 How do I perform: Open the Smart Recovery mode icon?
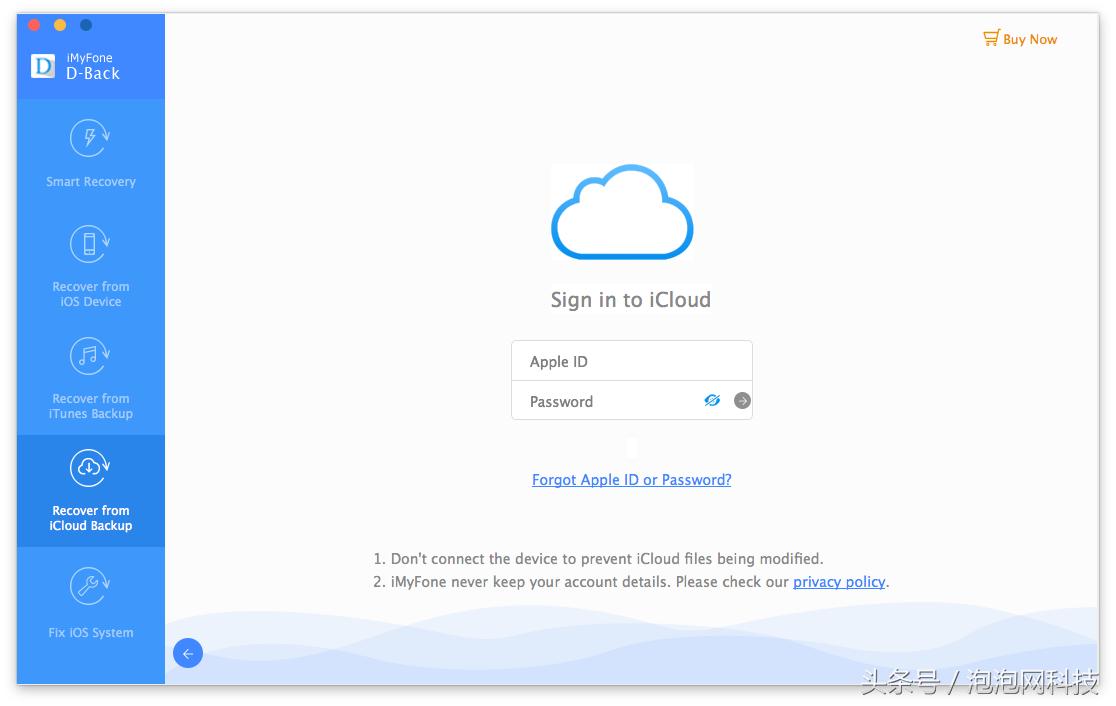coord(90,139)
